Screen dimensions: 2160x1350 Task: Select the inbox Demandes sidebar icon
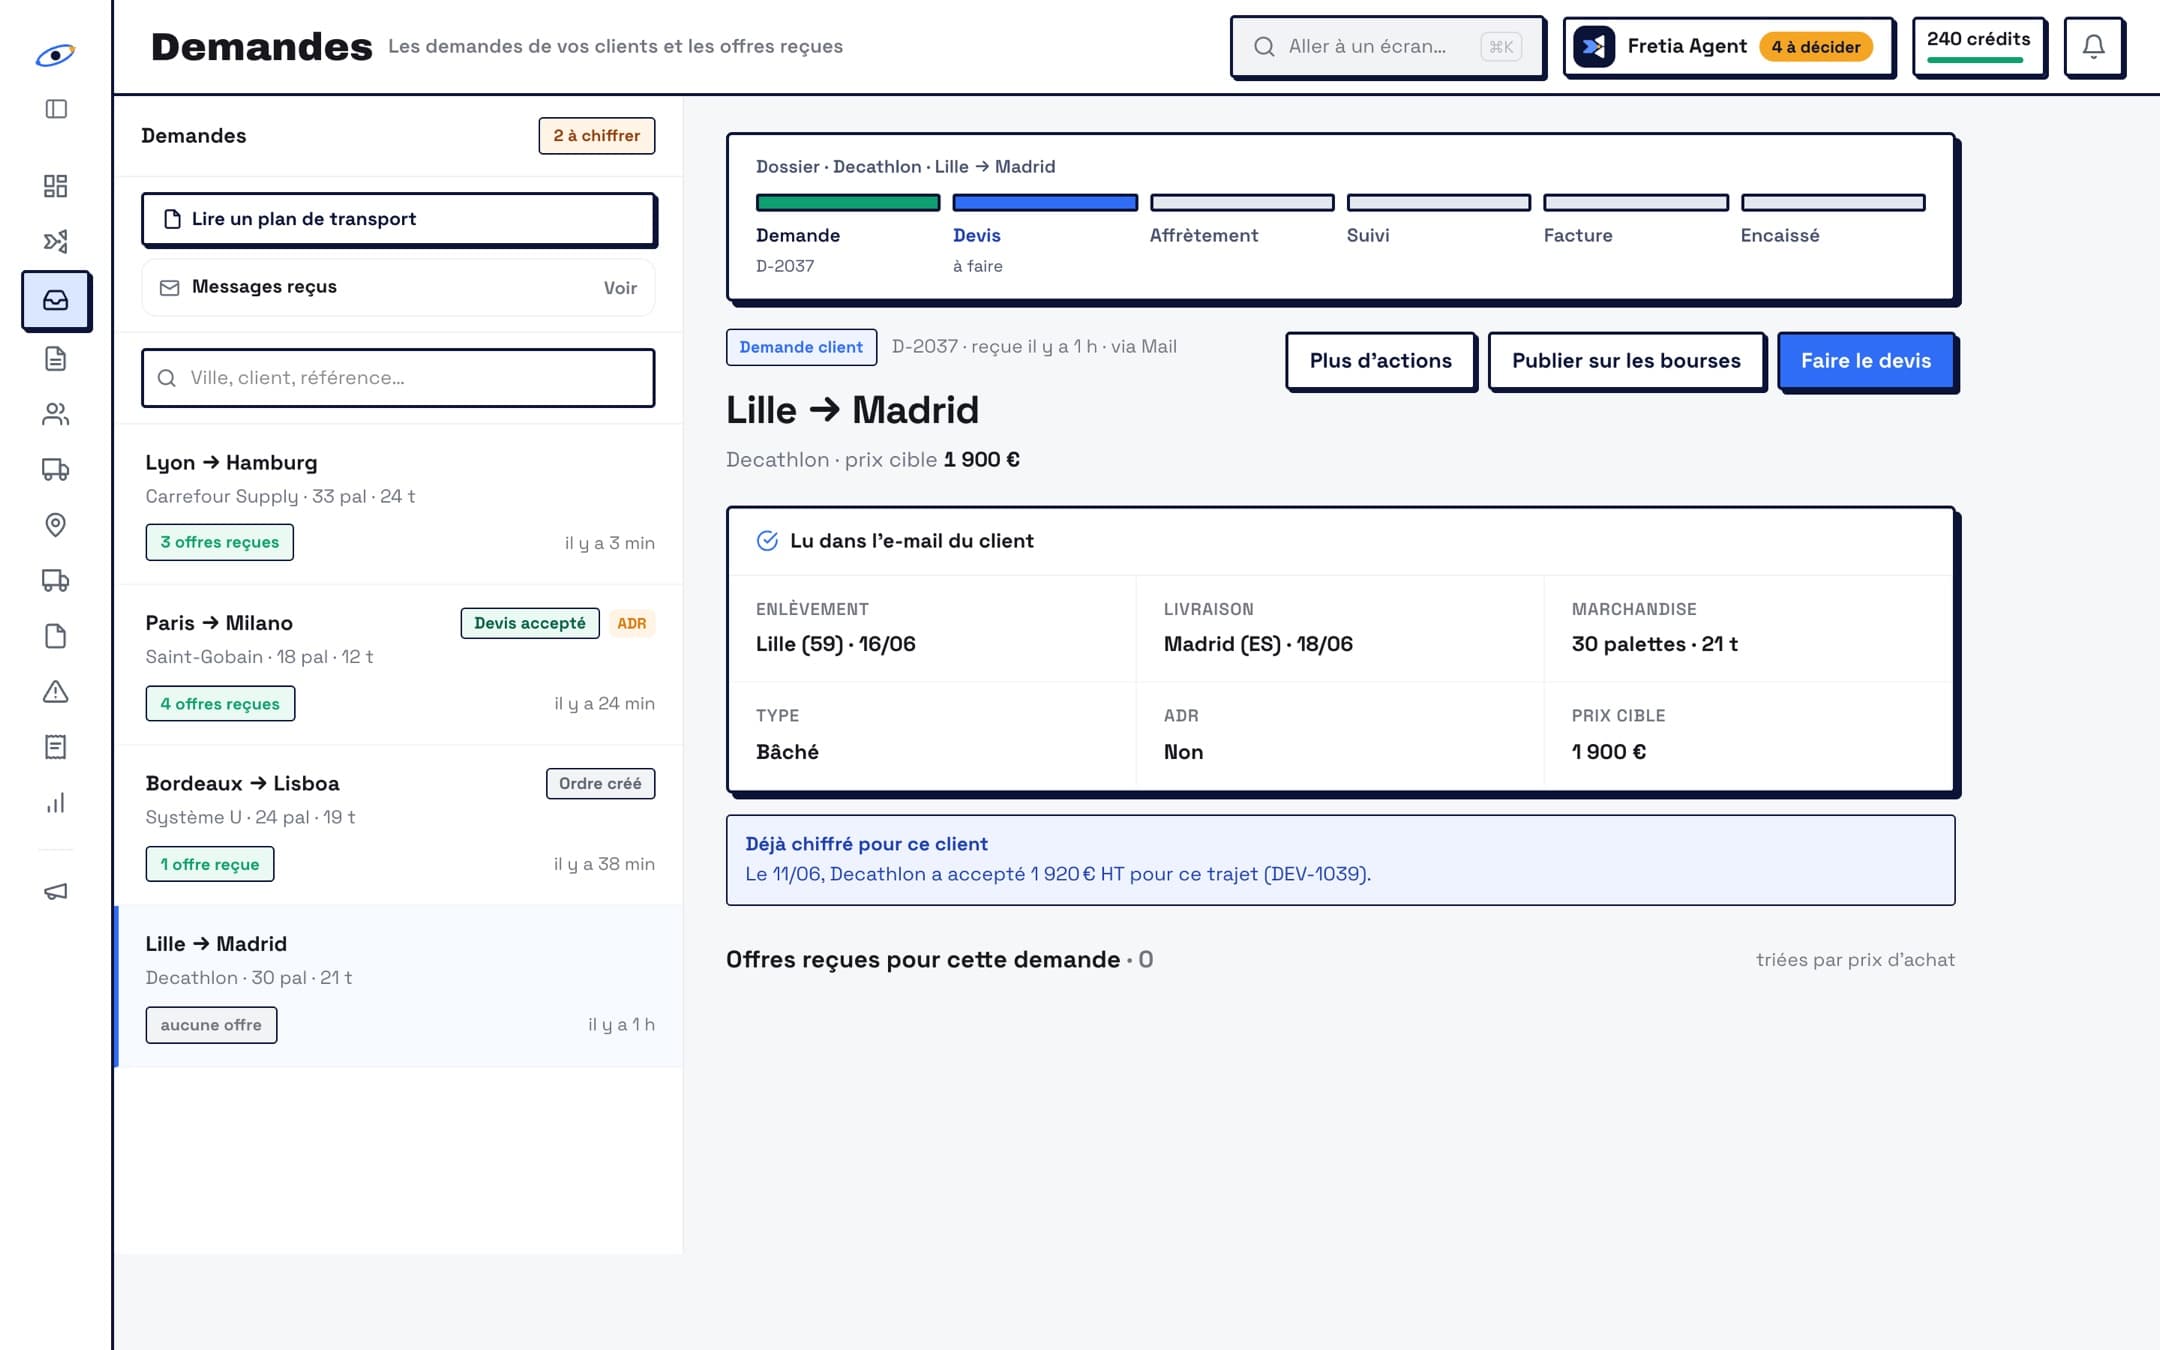click(56, 300)
